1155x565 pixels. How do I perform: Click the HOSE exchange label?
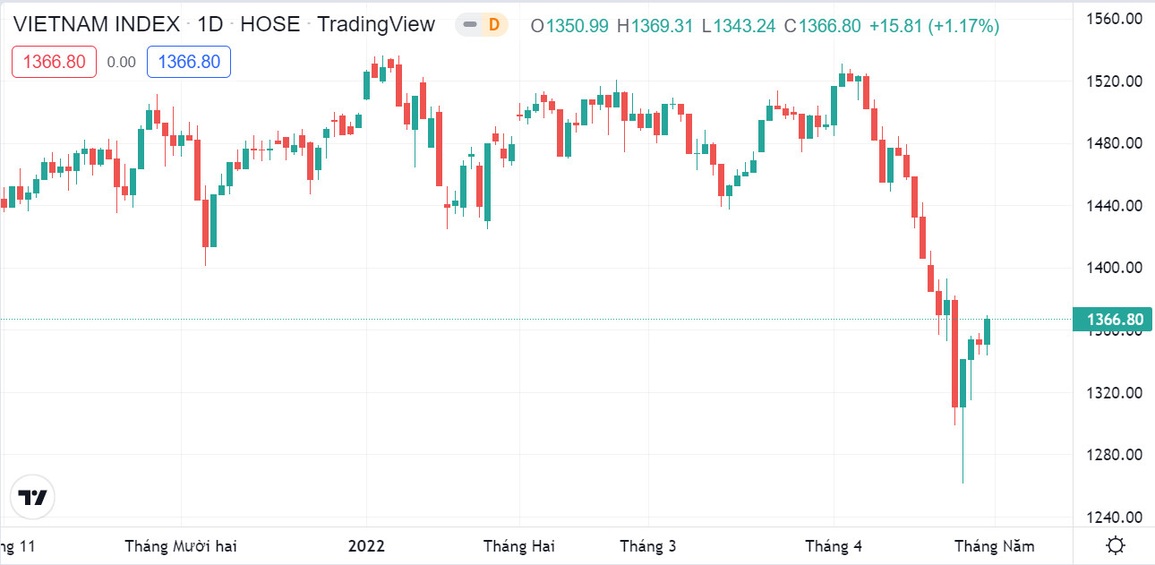point(270,25)
